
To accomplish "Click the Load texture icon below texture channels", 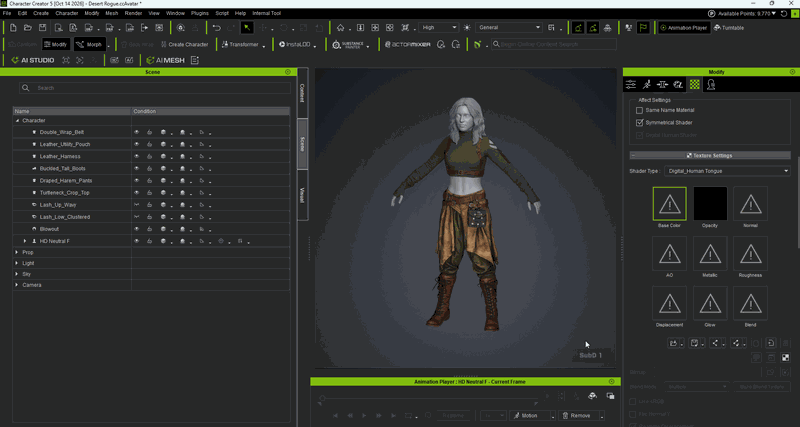I will click(673, 343).
